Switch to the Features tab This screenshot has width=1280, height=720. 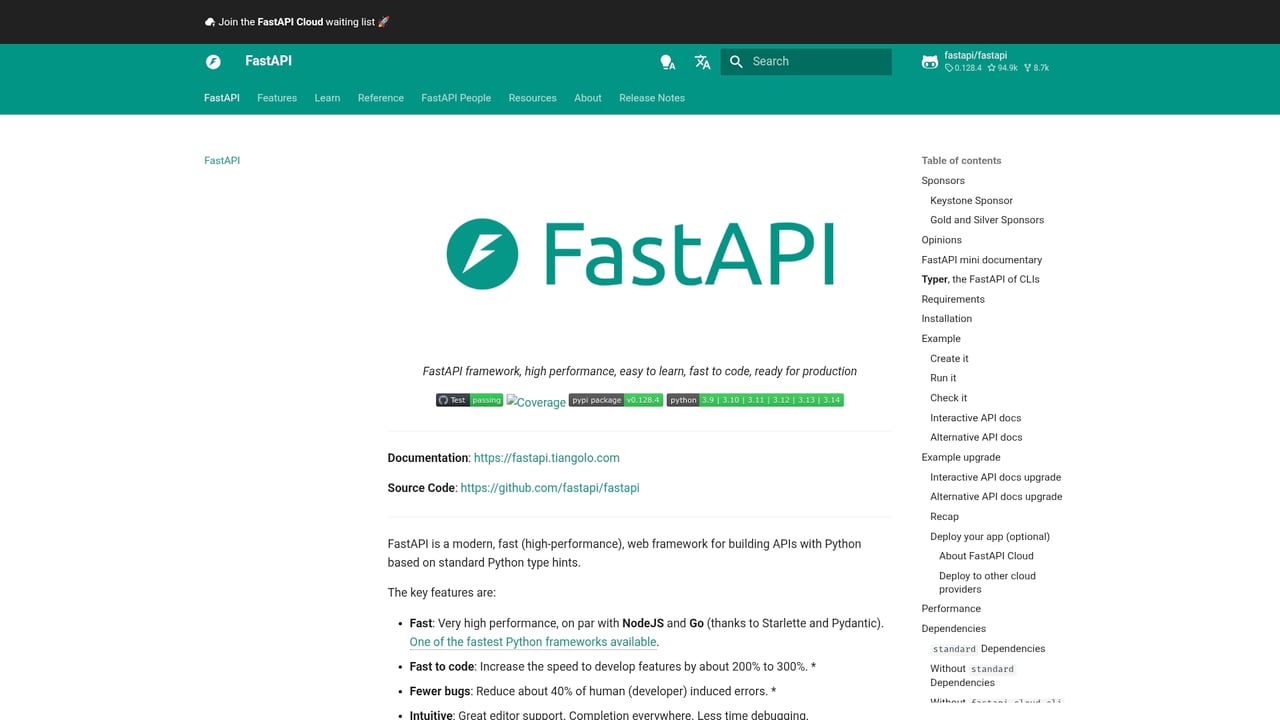tap(276, 97)
